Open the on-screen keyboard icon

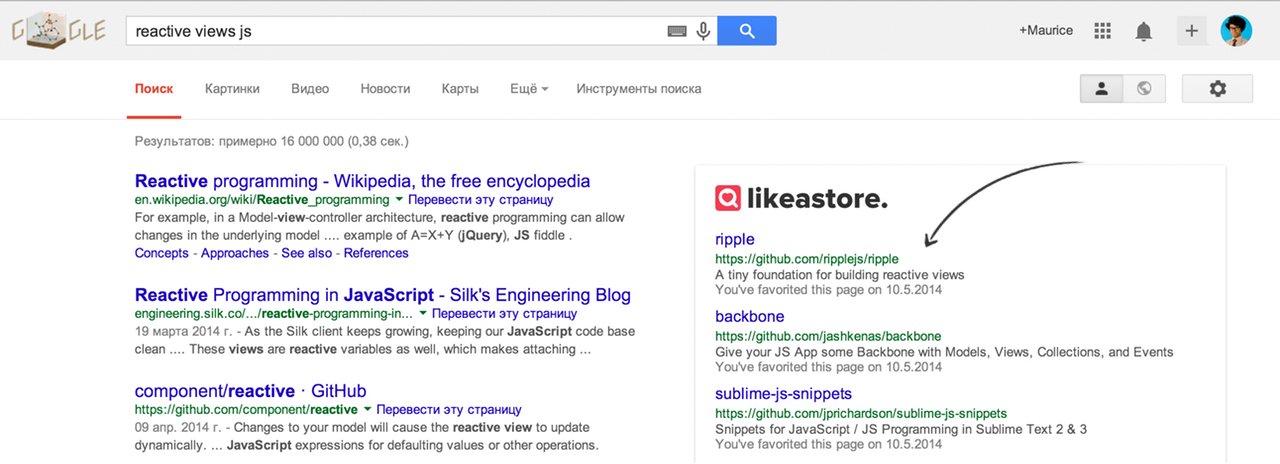pos(677,31)
